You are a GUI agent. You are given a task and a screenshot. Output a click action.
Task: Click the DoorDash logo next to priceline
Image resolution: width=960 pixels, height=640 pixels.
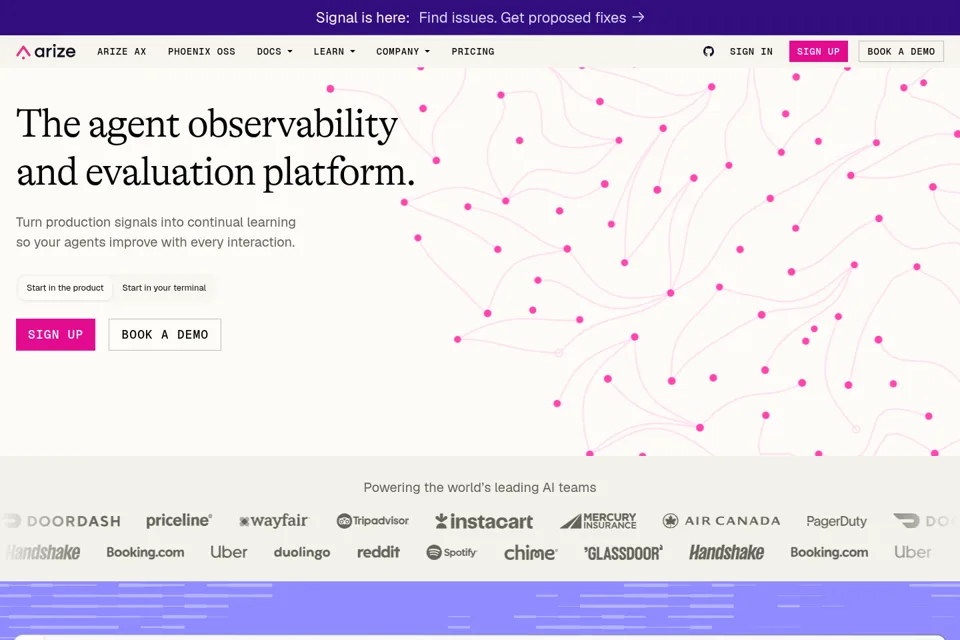click(x=62, y=521)
